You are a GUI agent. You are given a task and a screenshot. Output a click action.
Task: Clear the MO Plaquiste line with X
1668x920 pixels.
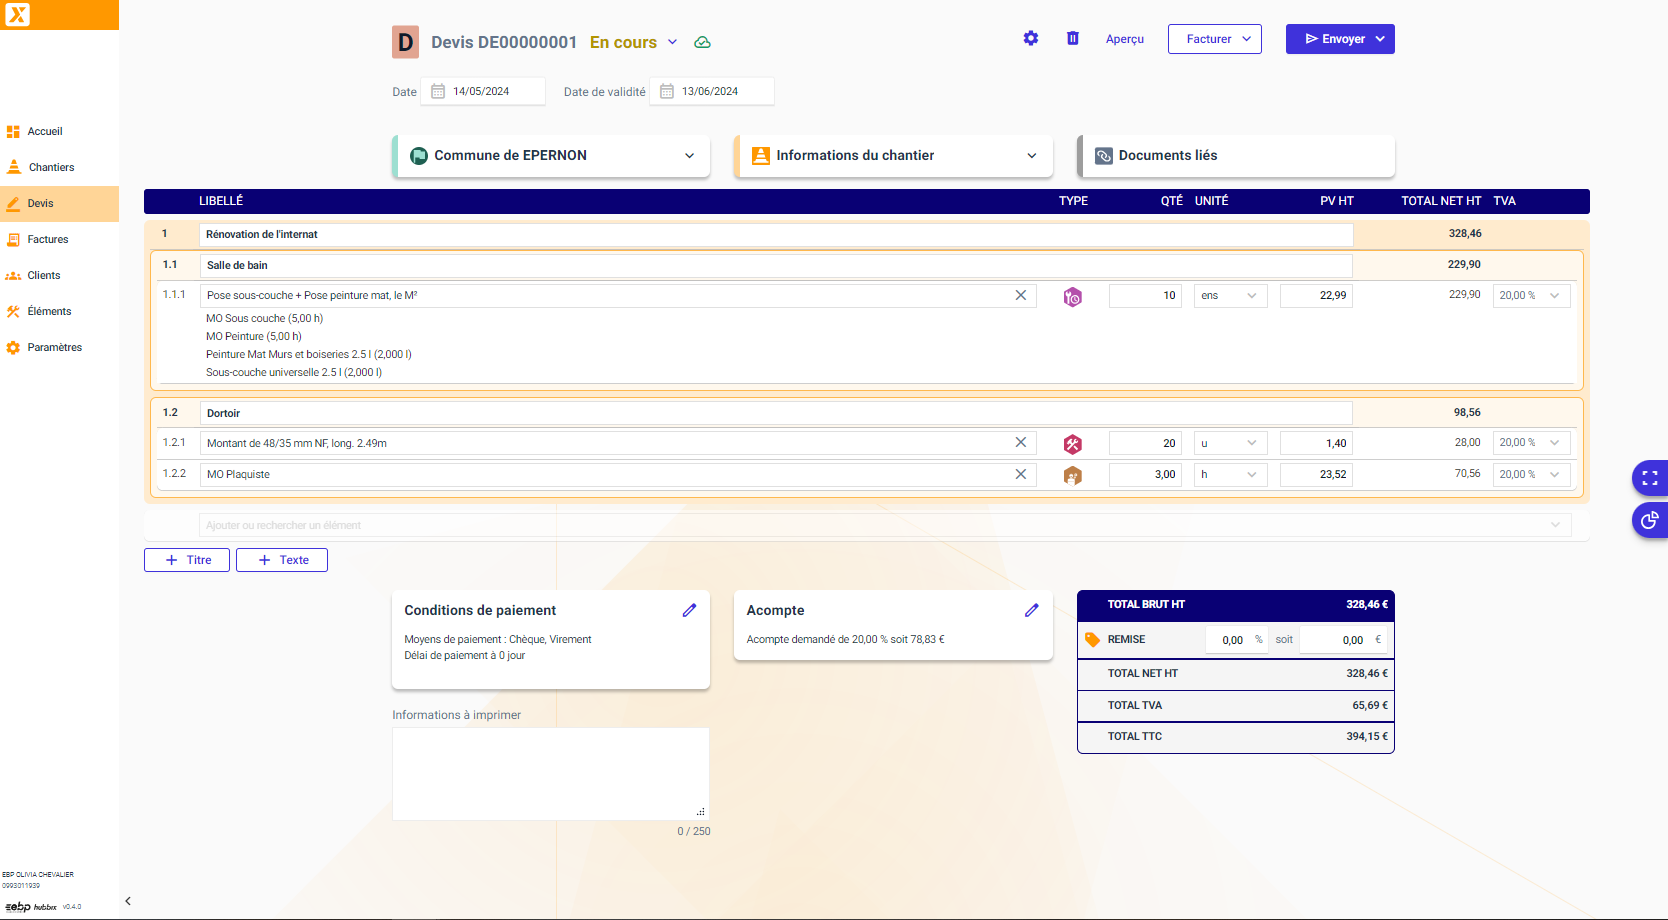[1021, 474]
